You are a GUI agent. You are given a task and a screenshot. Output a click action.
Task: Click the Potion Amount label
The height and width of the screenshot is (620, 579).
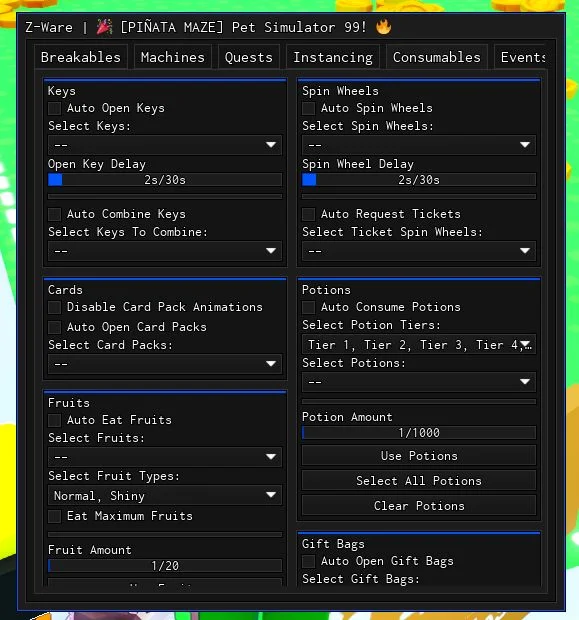[347, 417]
